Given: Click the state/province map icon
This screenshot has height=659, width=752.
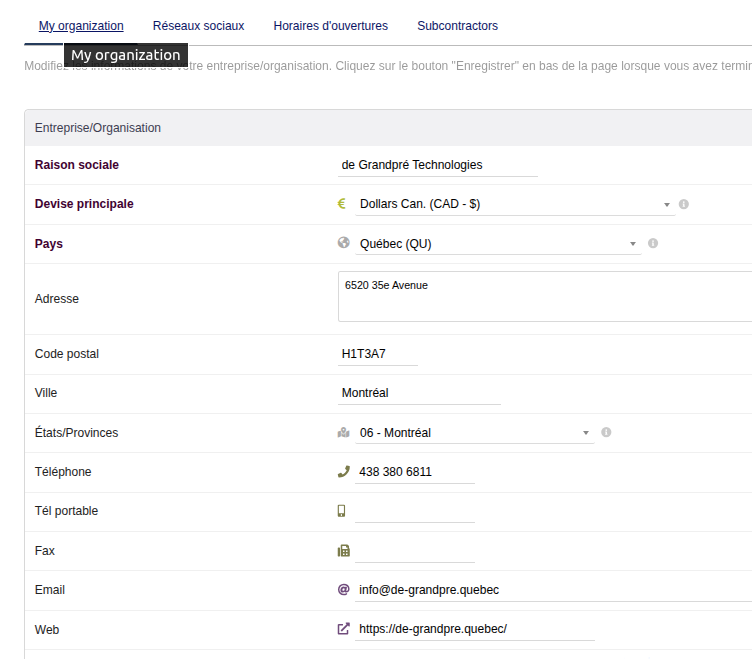Looking at the screenshot, I should [x=343, y=433].
